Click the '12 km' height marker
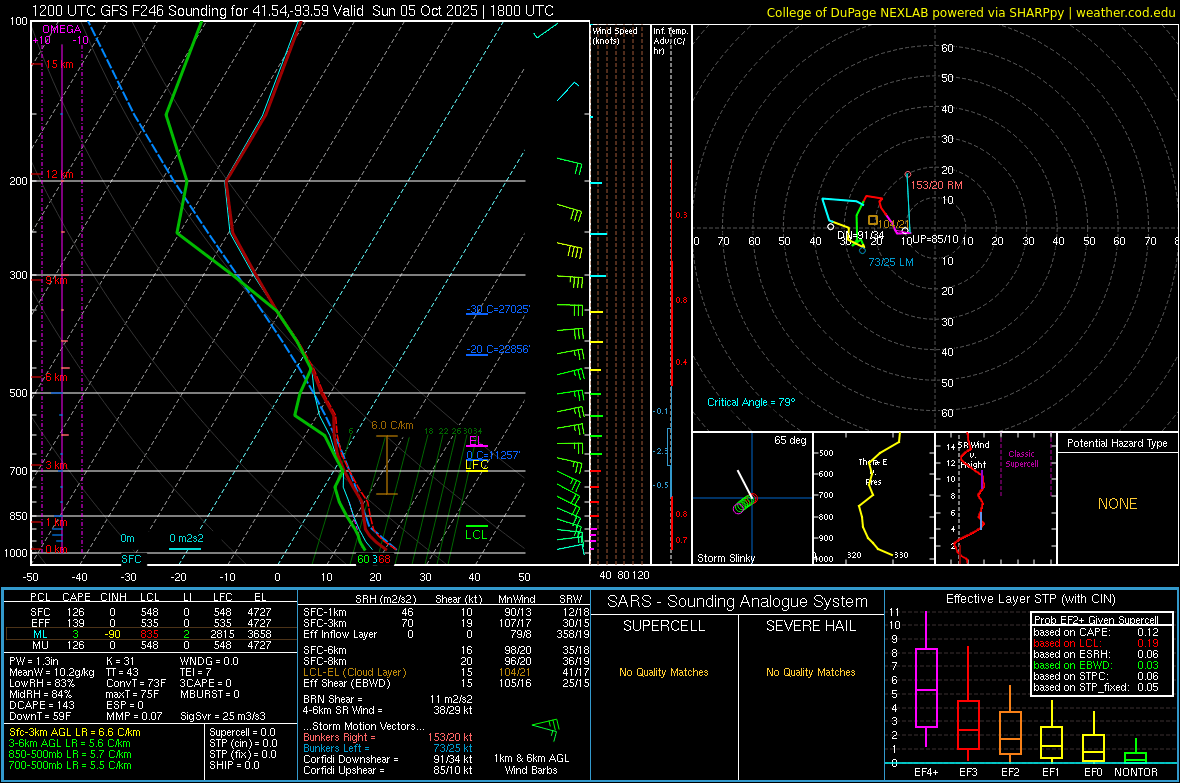The image size is (1180, 783). click(x=59, y=174)
